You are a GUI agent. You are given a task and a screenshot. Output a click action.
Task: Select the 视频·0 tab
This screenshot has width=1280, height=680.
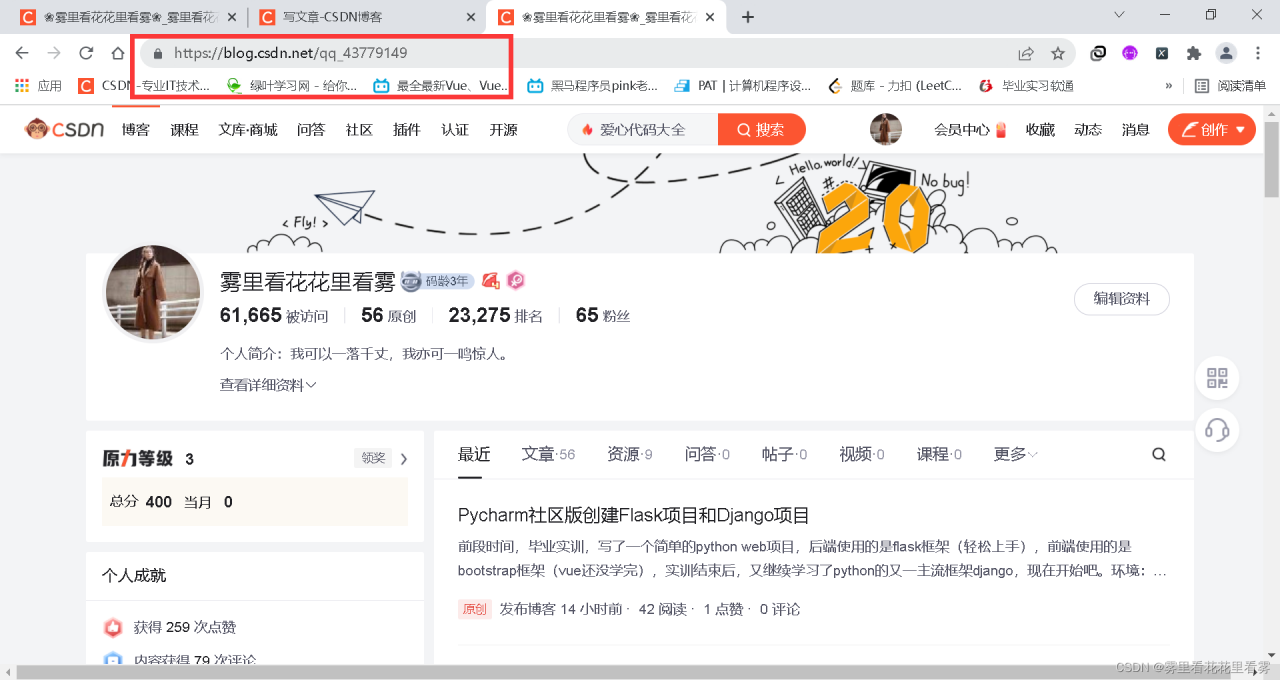(862, 454)
